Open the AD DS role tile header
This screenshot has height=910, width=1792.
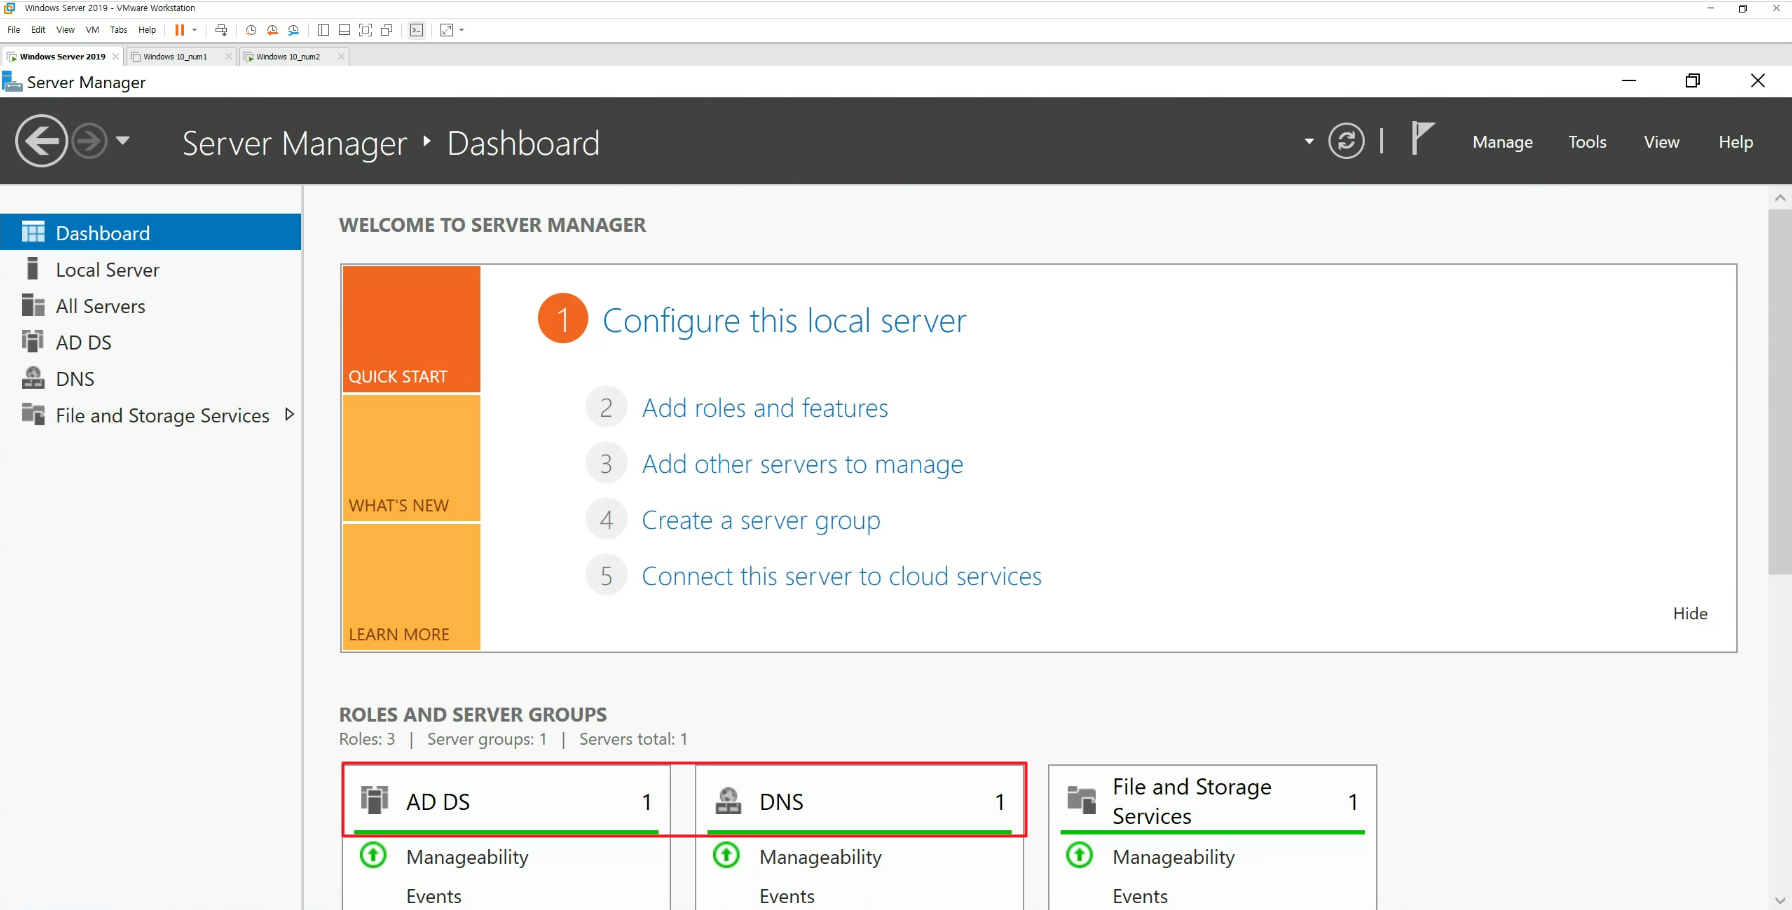tap(506, 801)
